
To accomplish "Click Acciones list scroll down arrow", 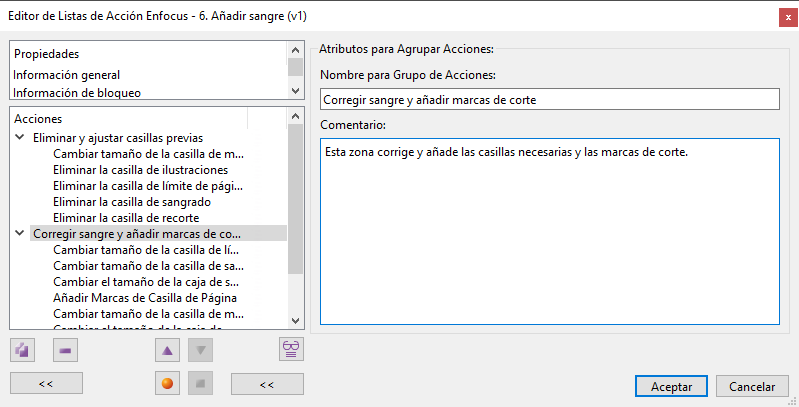I will pyautogui.click(x=295, y=320).
